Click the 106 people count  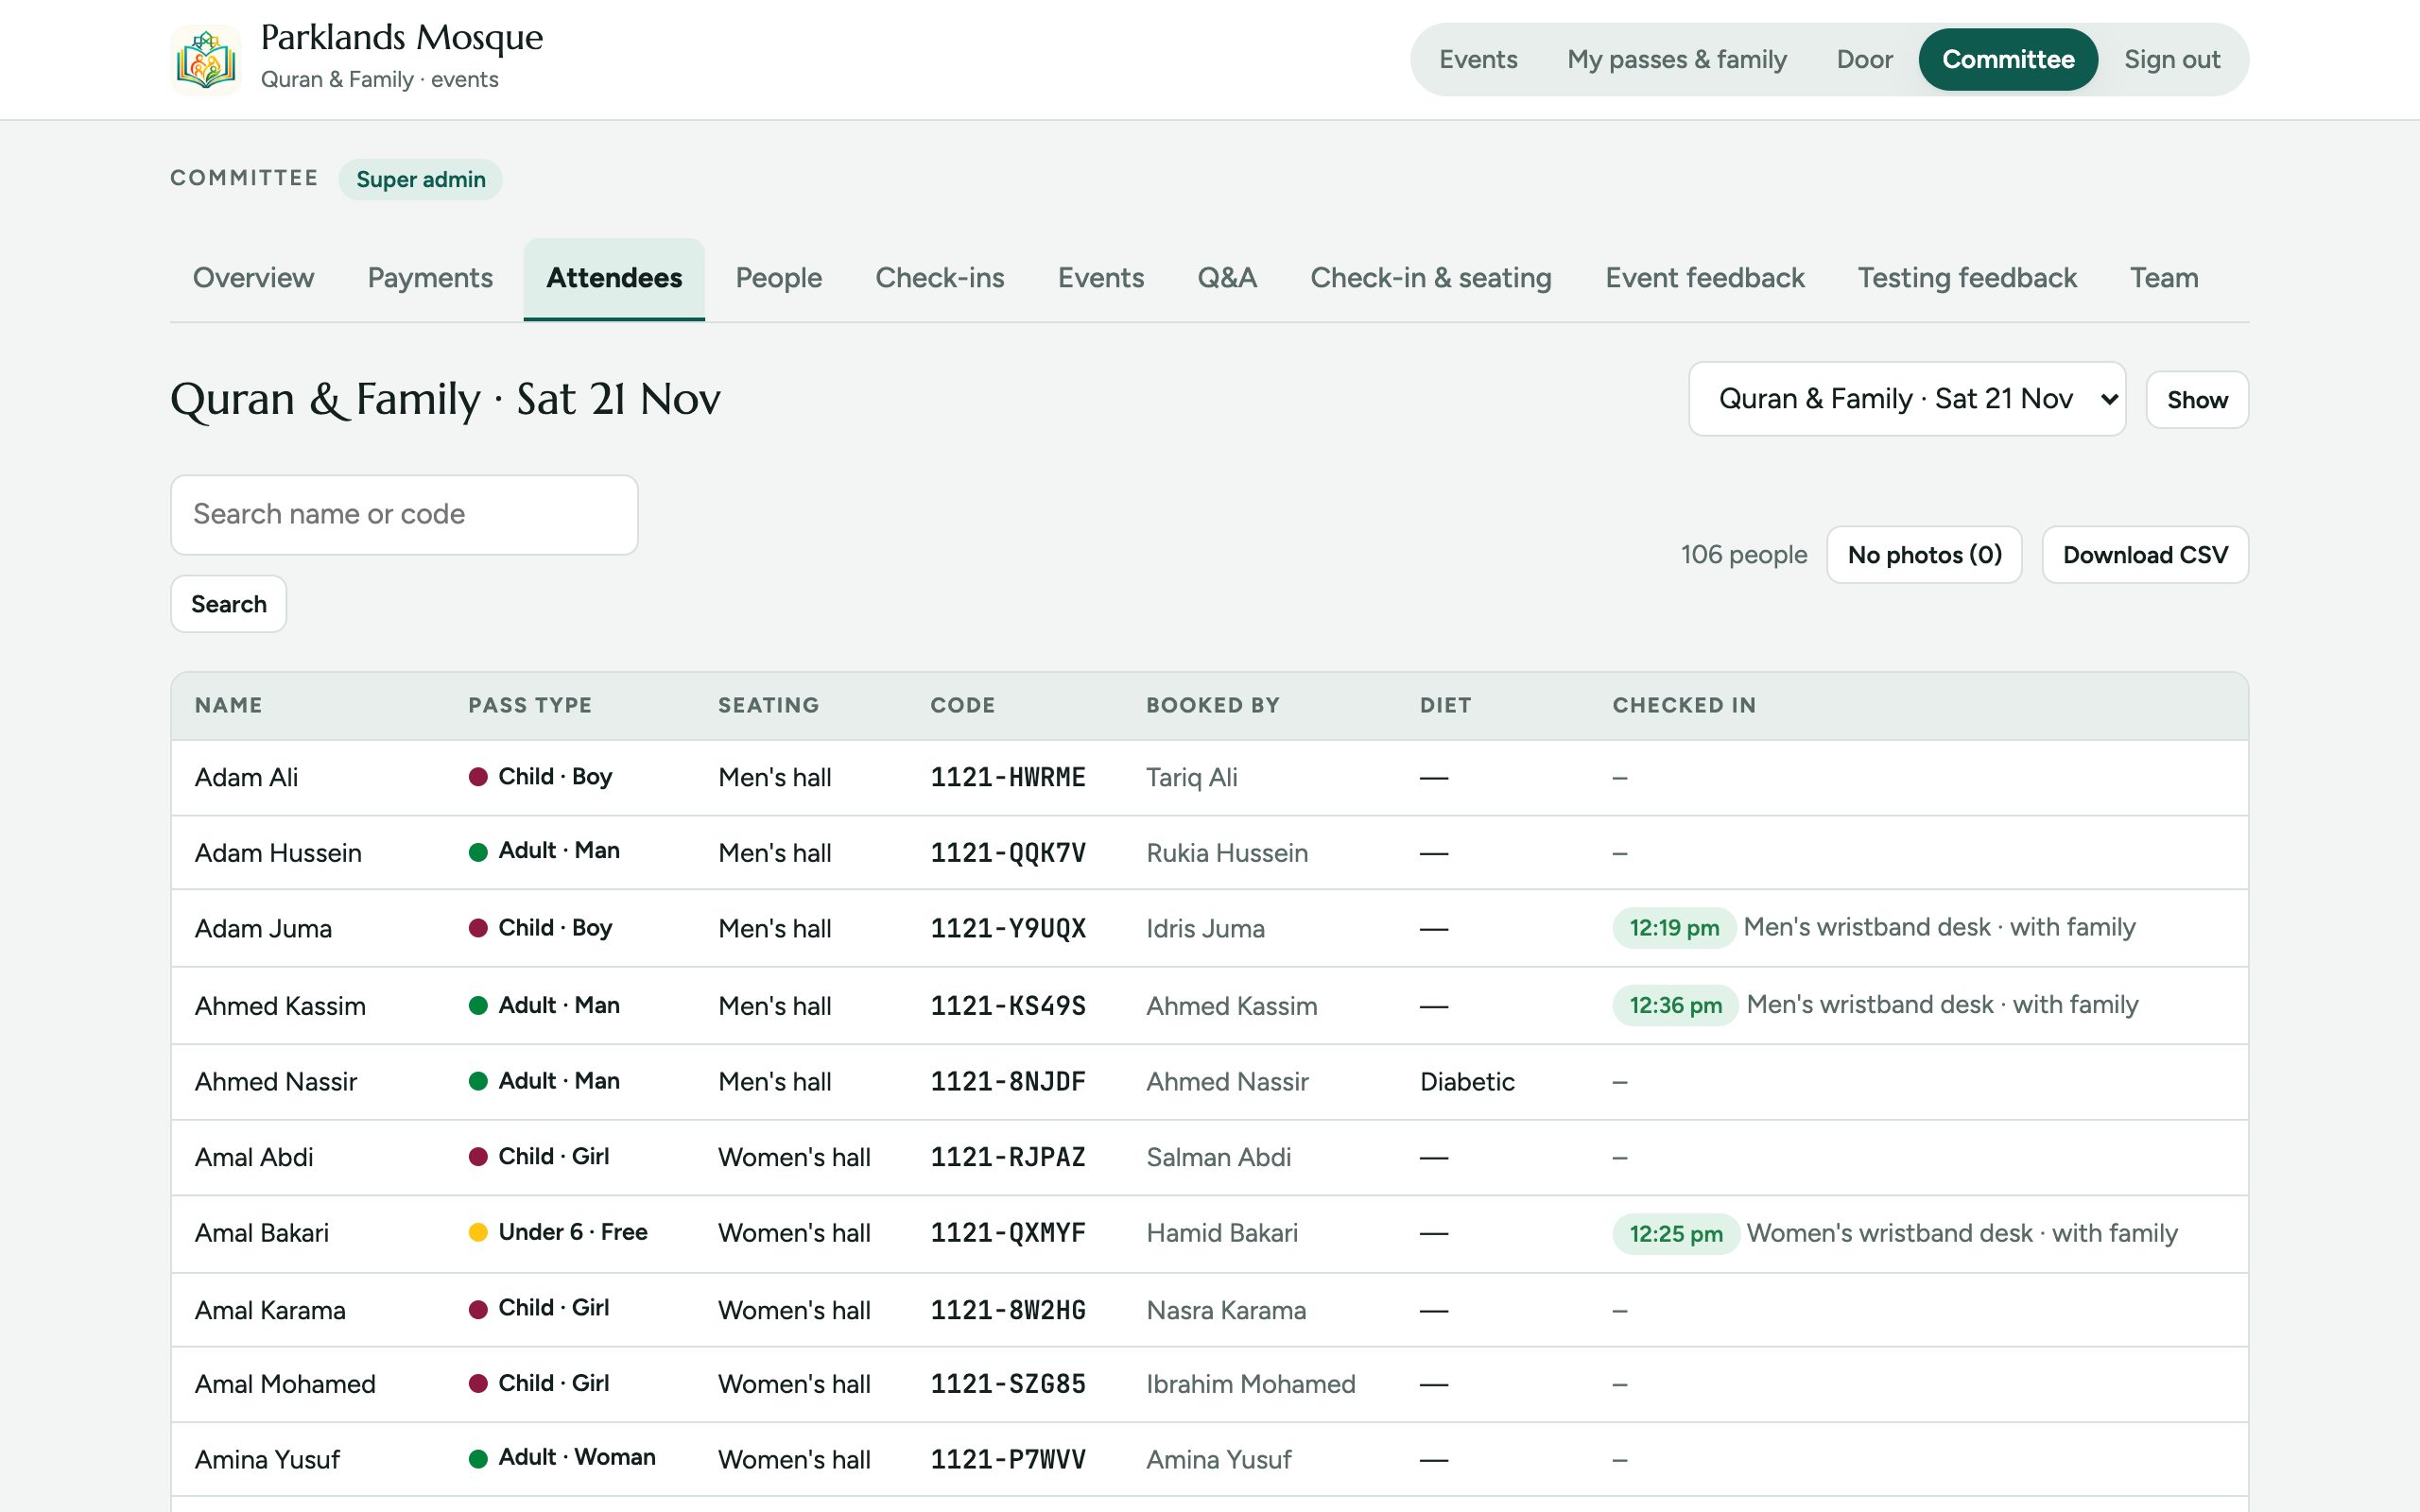1744,555
